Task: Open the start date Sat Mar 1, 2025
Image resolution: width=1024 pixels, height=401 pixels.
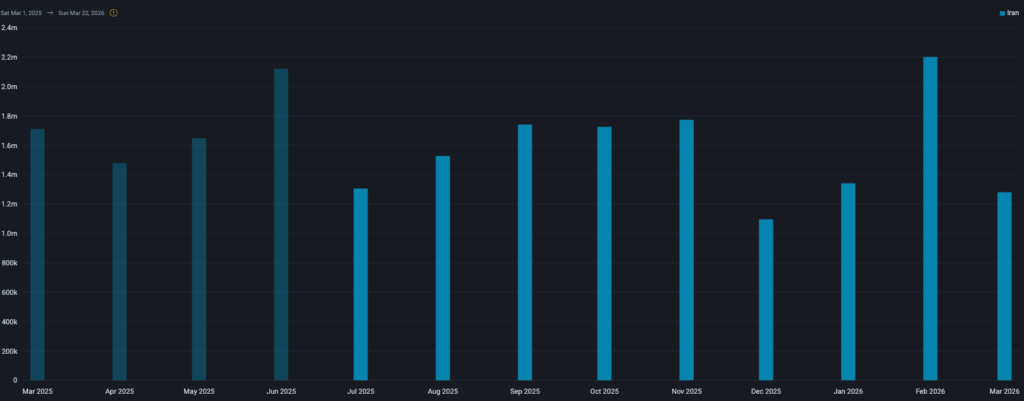Action: [x=21, y=13]
